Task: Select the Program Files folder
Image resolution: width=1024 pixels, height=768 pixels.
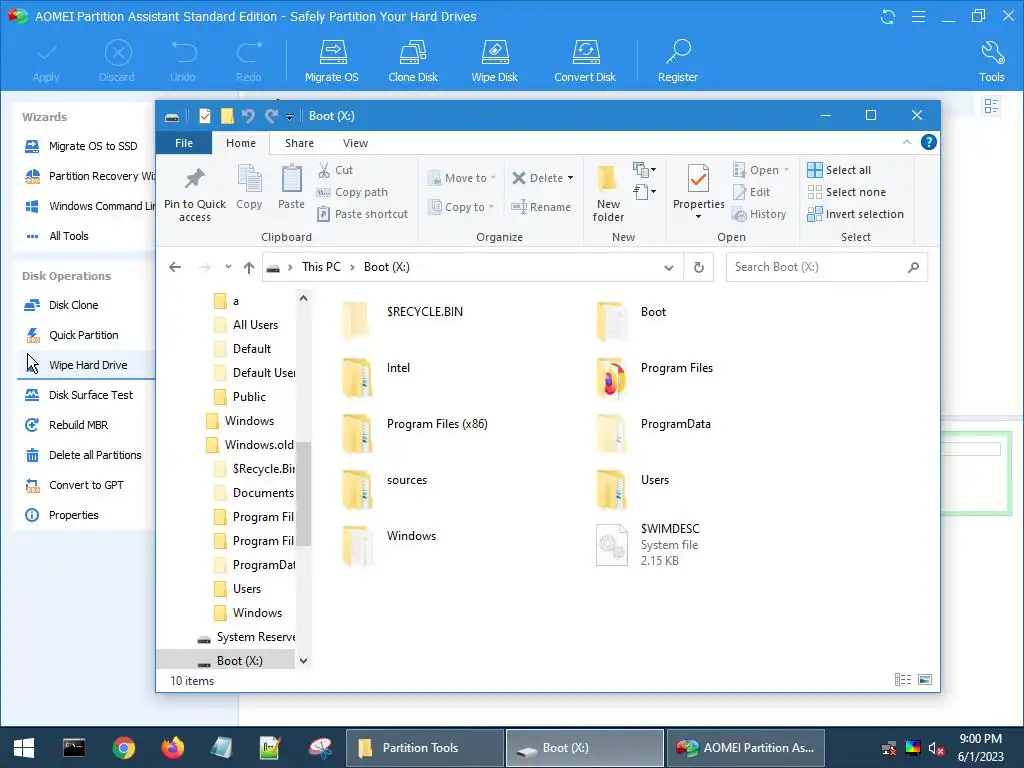Action: pos(655,377)
